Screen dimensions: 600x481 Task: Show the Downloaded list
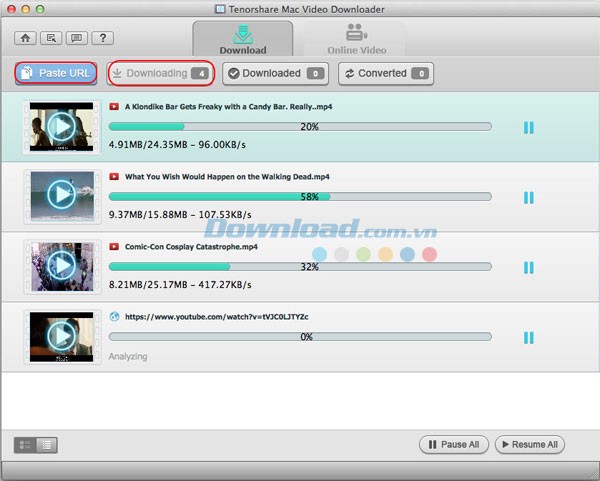click(276, 73)
